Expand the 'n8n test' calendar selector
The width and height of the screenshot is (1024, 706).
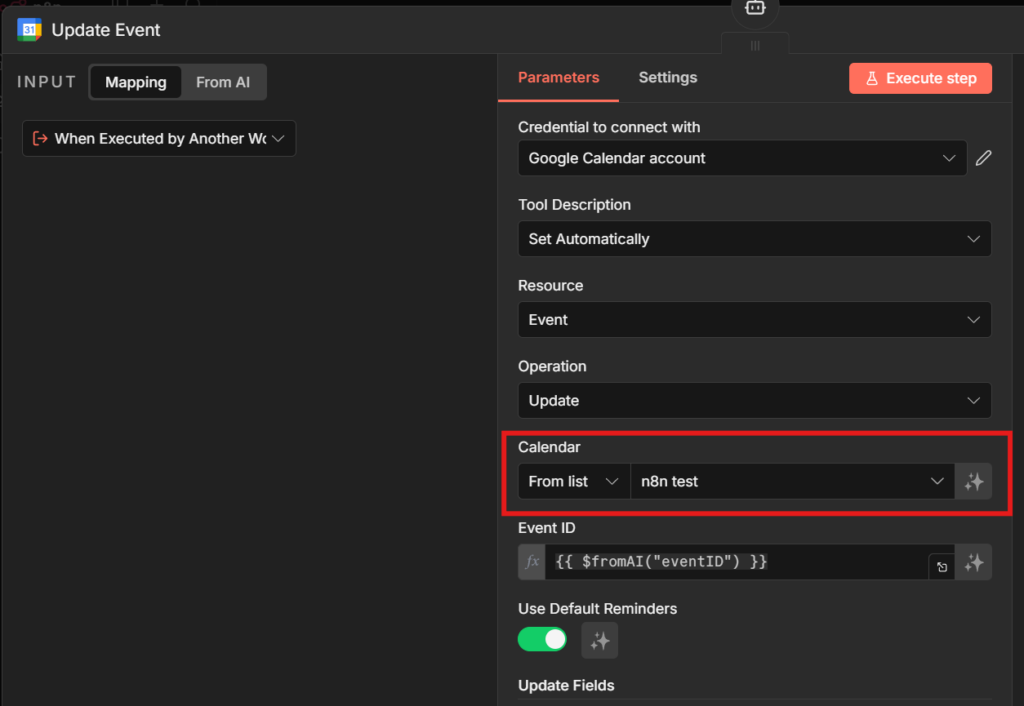tap(792, 481)
